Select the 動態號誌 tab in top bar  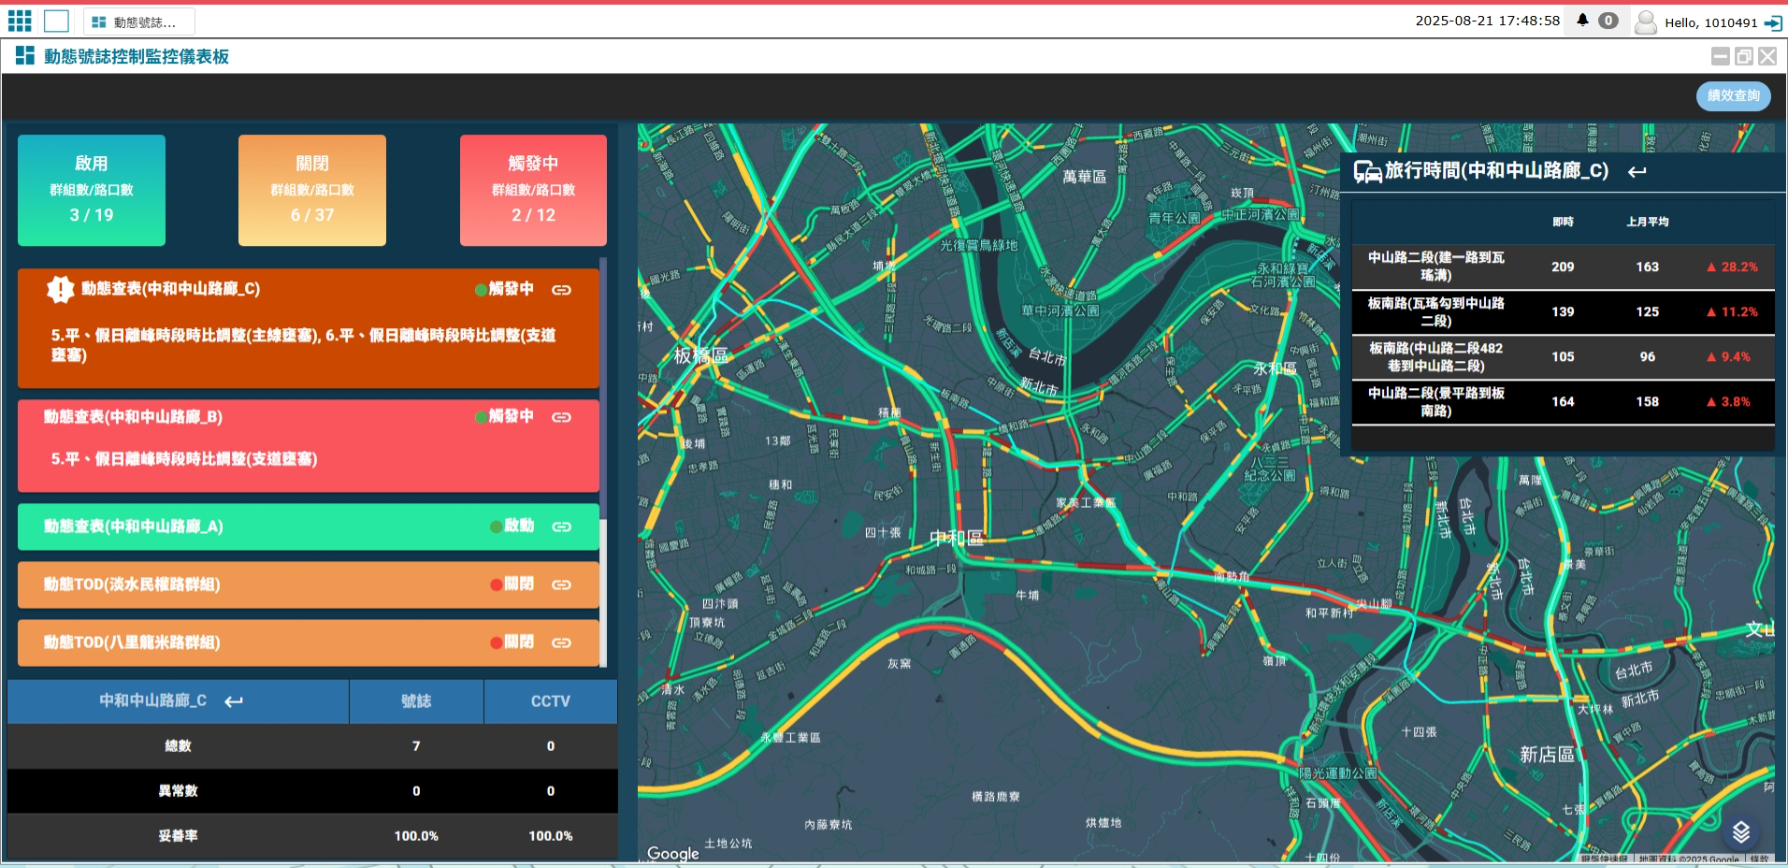pyautogui.click(x=138, y=22)
